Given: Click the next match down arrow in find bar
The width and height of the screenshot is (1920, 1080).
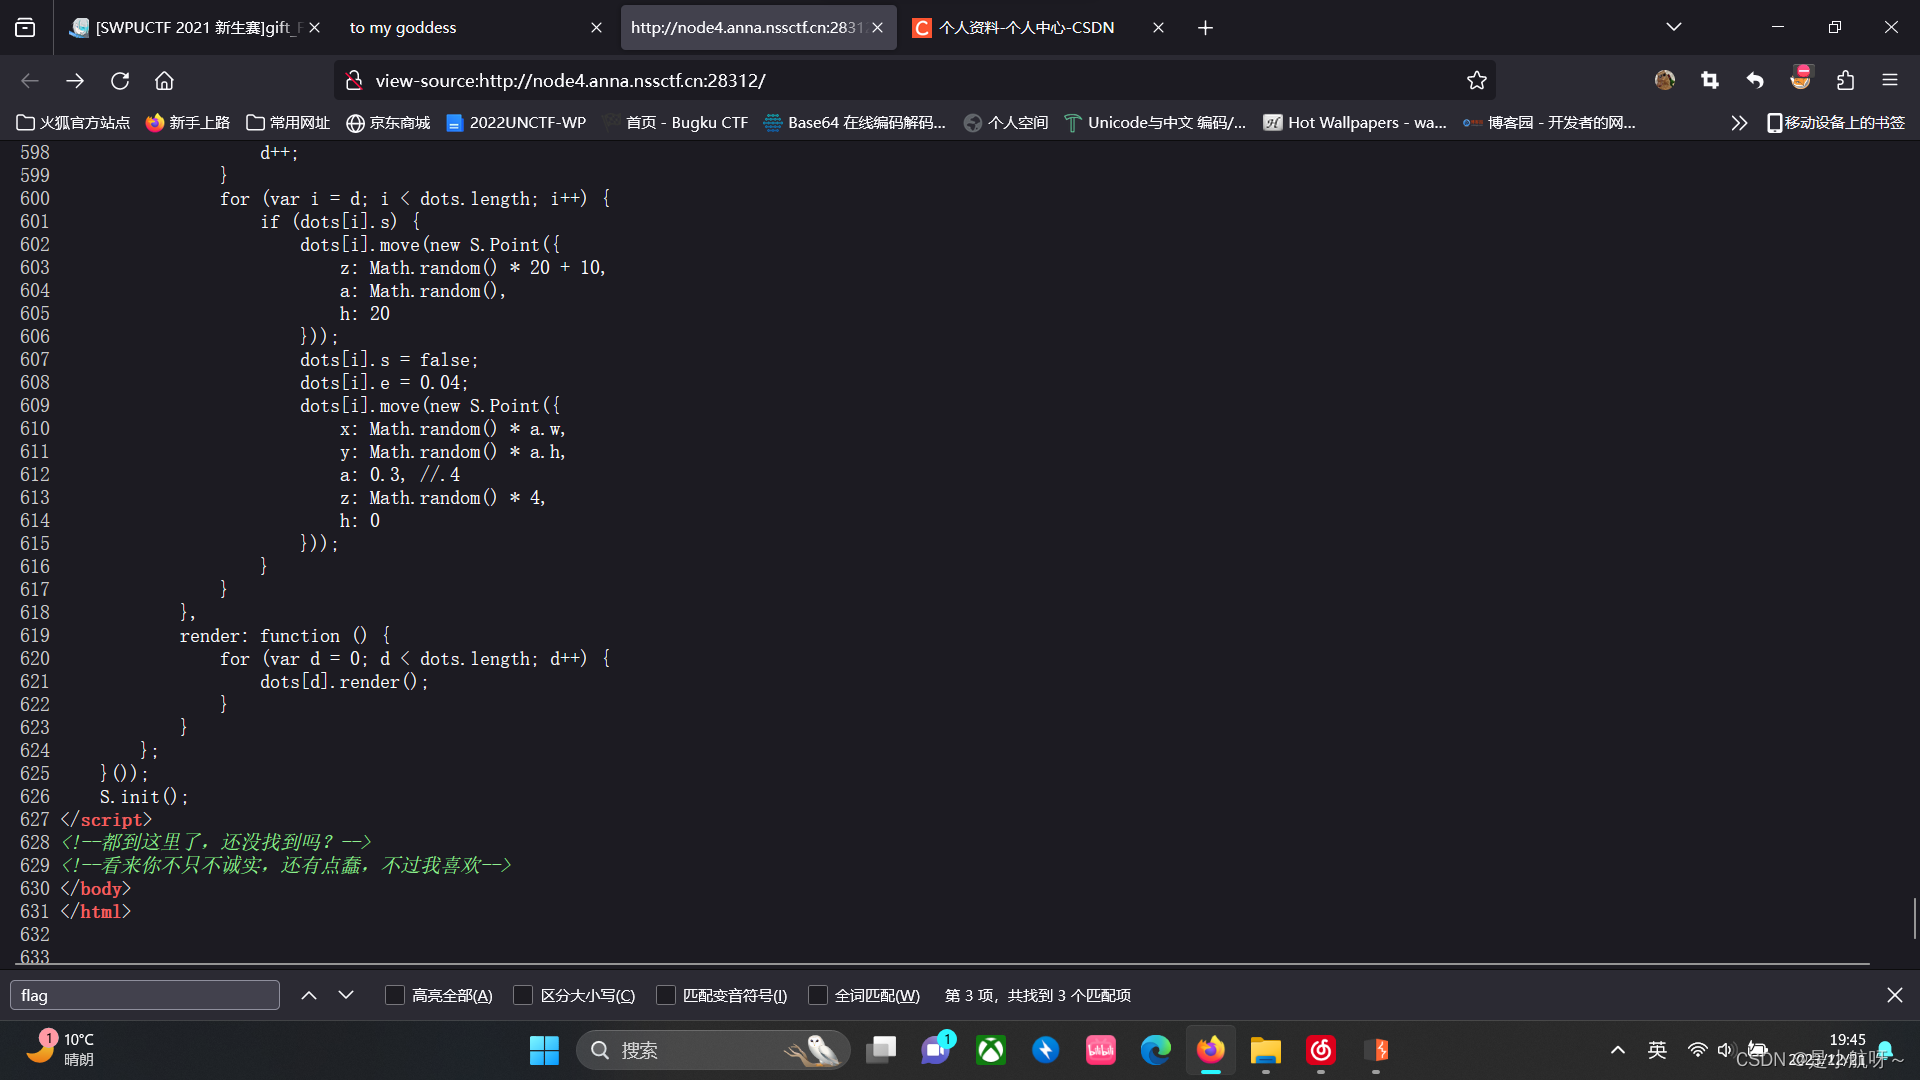Looking at the screenshot, I should pyautogui.click(x=346, y=994).
